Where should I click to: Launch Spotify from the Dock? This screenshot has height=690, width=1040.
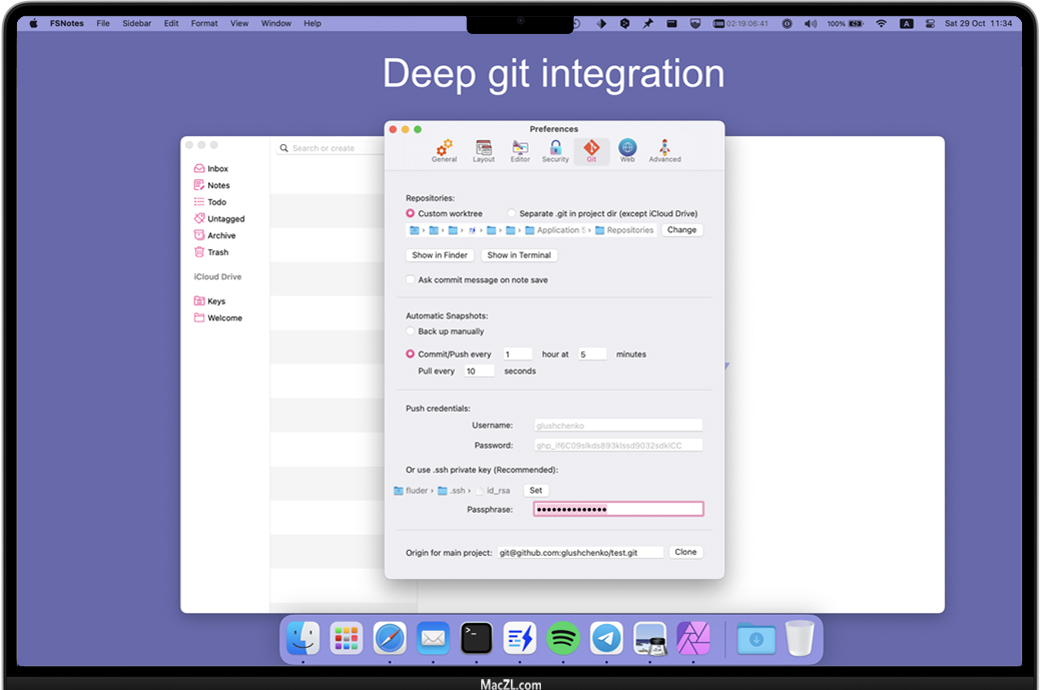point(563,638)
